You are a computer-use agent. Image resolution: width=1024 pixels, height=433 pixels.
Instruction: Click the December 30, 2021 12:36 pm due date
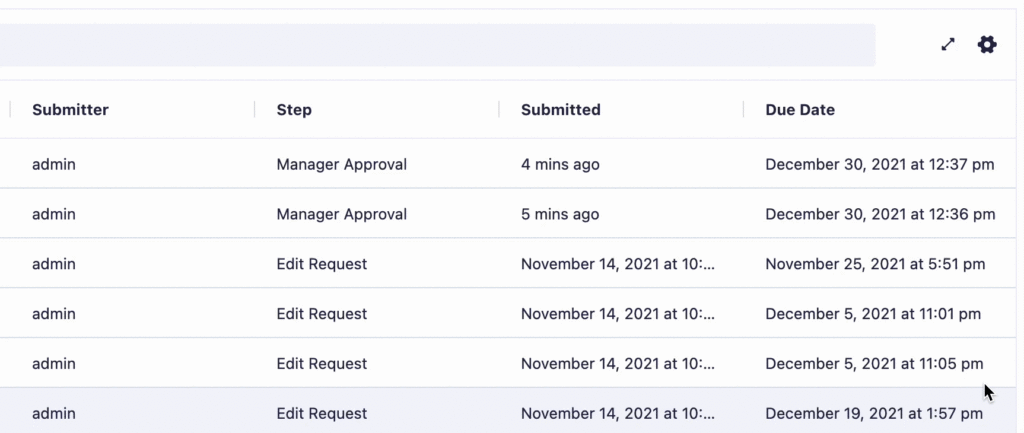[x=880, y=214]
